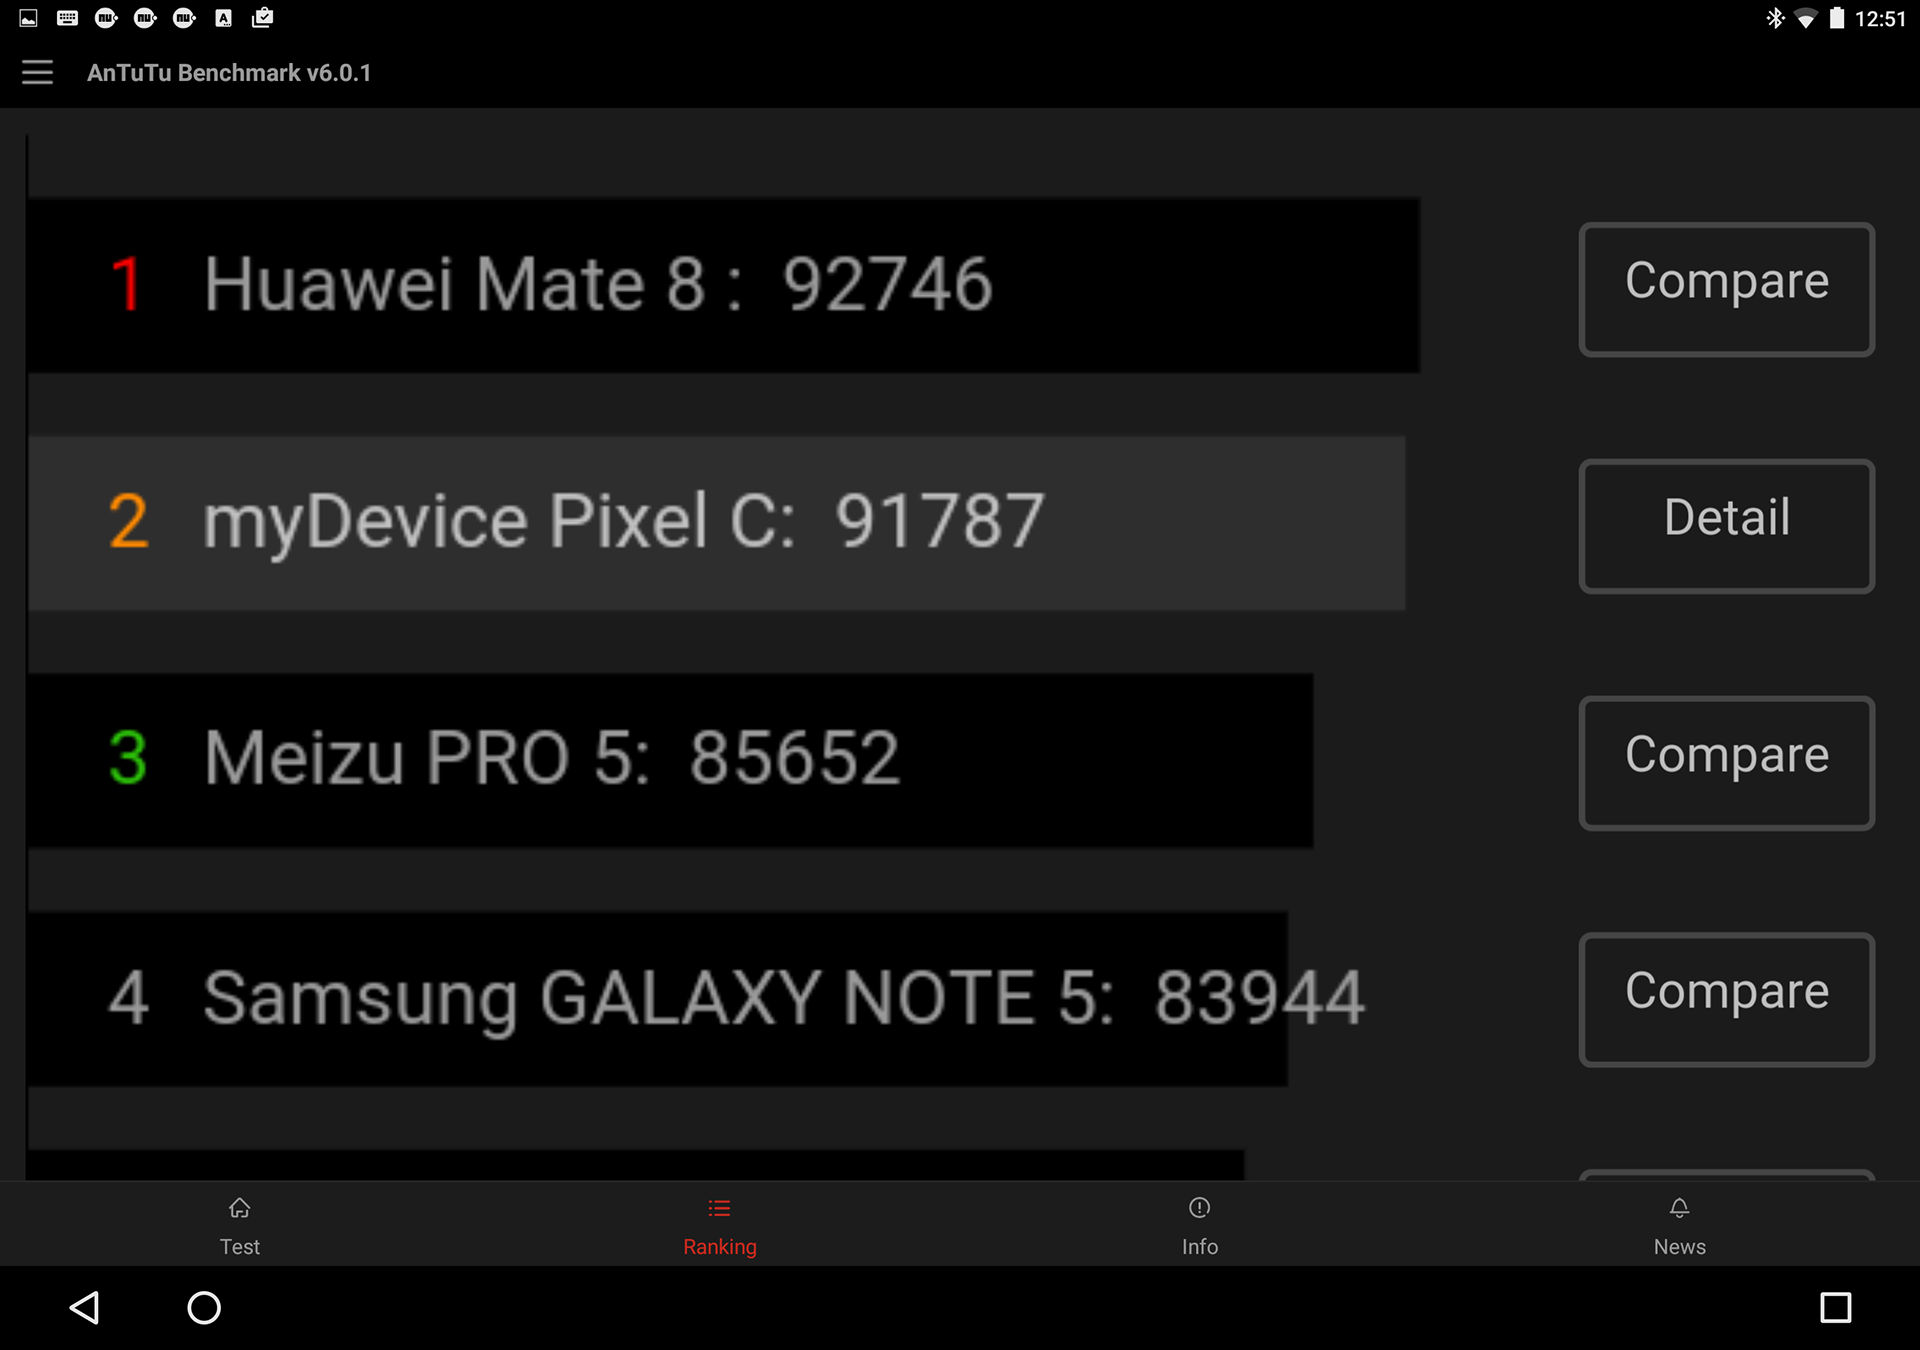Select the Huawei Mate 8 ranking row
This screenshot has width=1920, height=1350.
[x=724, y=286]
